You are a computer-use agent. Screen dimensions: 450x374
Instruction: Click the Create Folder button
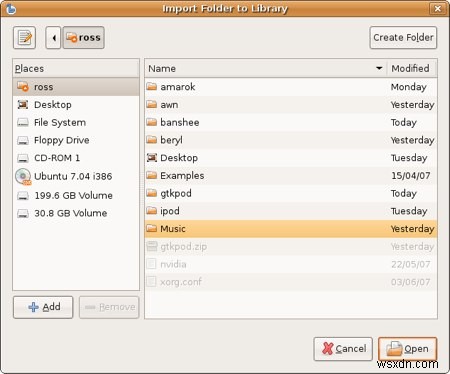tap(403, 38)
